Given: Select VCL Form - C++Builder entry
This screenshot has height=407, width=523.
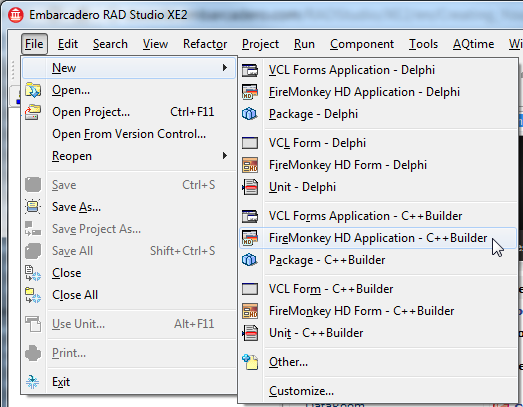Looking at the screenshot, I should [378, 289].
